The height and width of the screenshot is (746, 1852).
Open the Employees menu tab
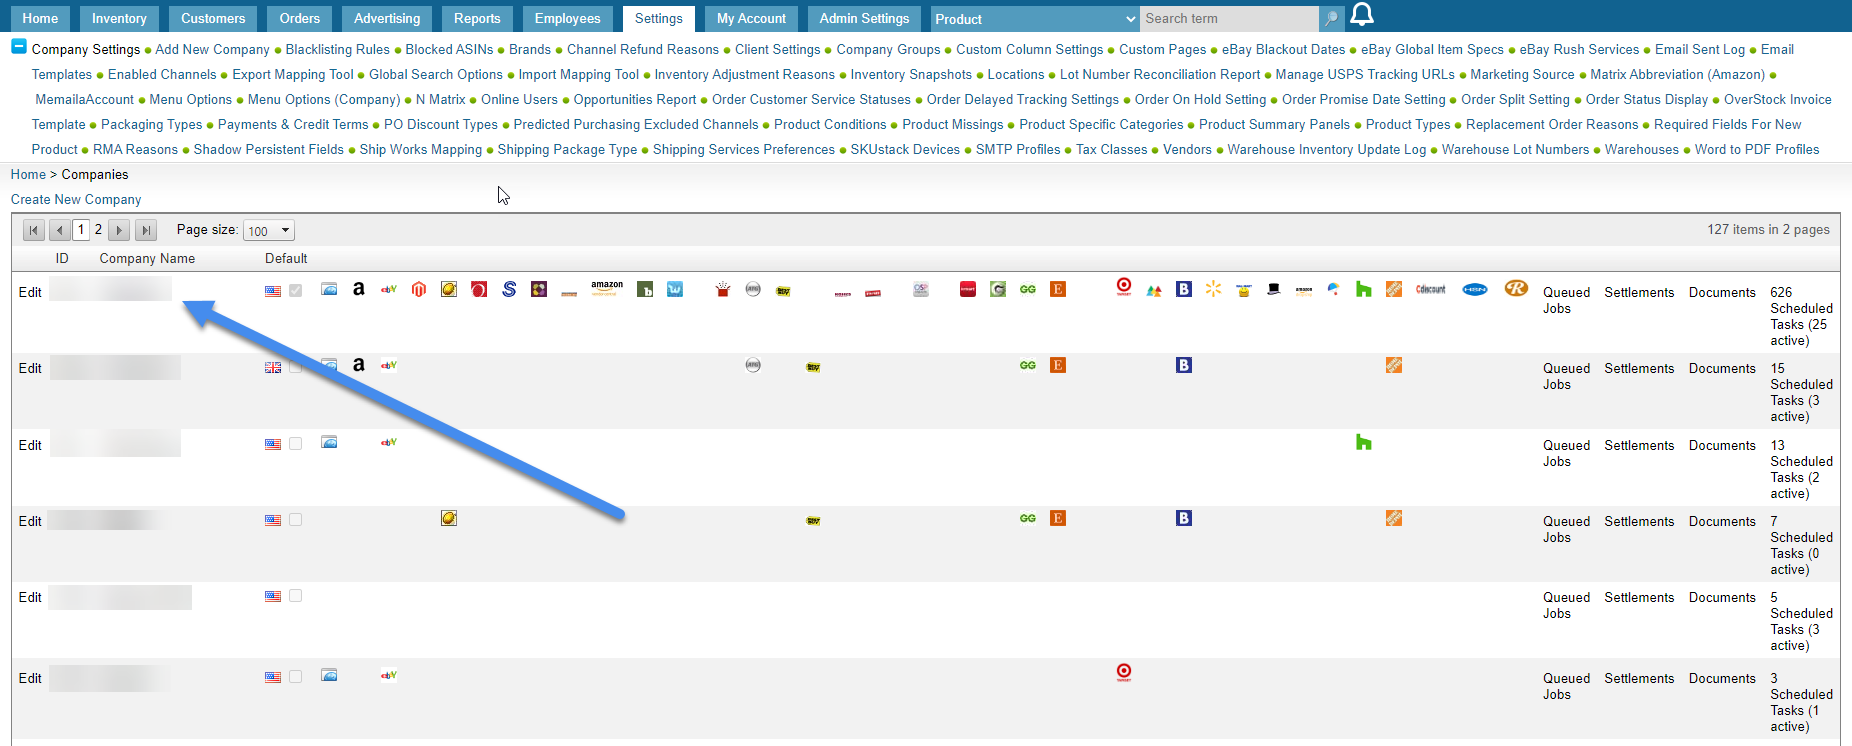click(x=568, y=18)
